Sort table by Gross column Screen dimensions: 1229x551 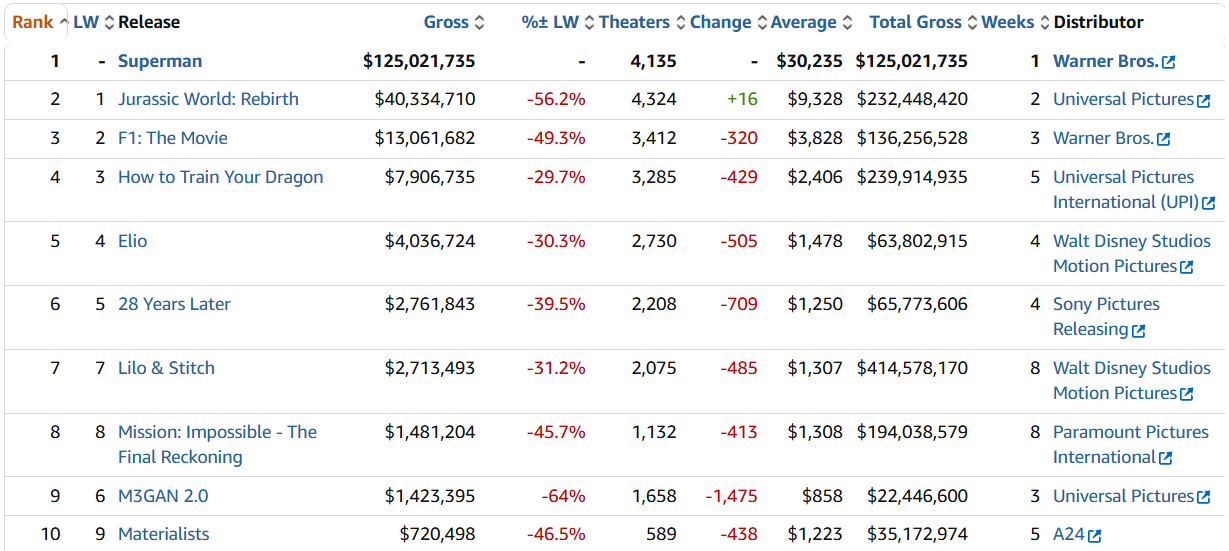pyautogui.click(x=446, y=22)
